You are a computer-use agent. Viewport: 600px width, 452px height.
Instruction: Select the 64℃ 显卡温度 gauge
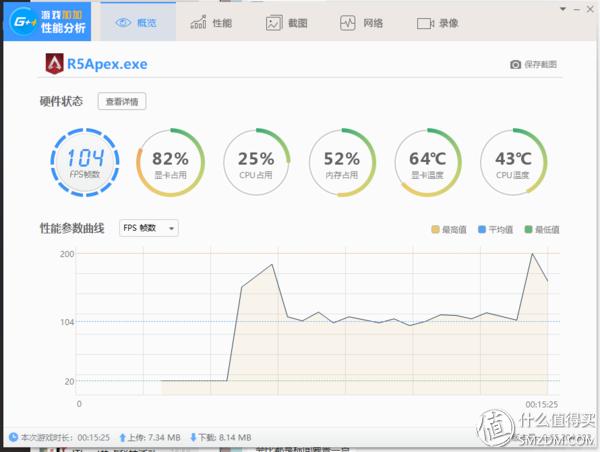coord(427,162)
